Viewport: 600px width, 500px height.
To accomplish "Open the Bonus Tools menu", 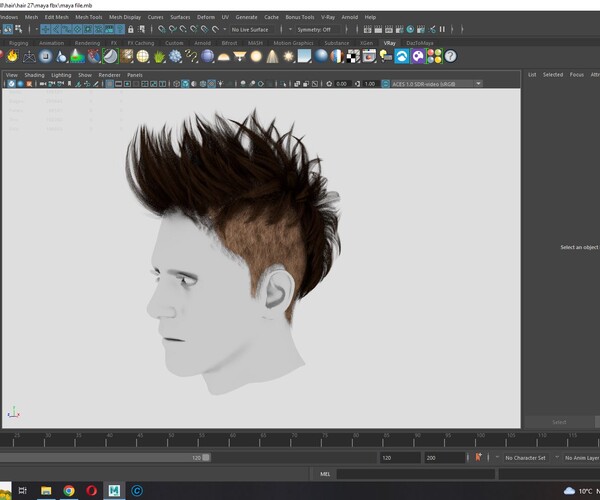I will pos(300,17).
